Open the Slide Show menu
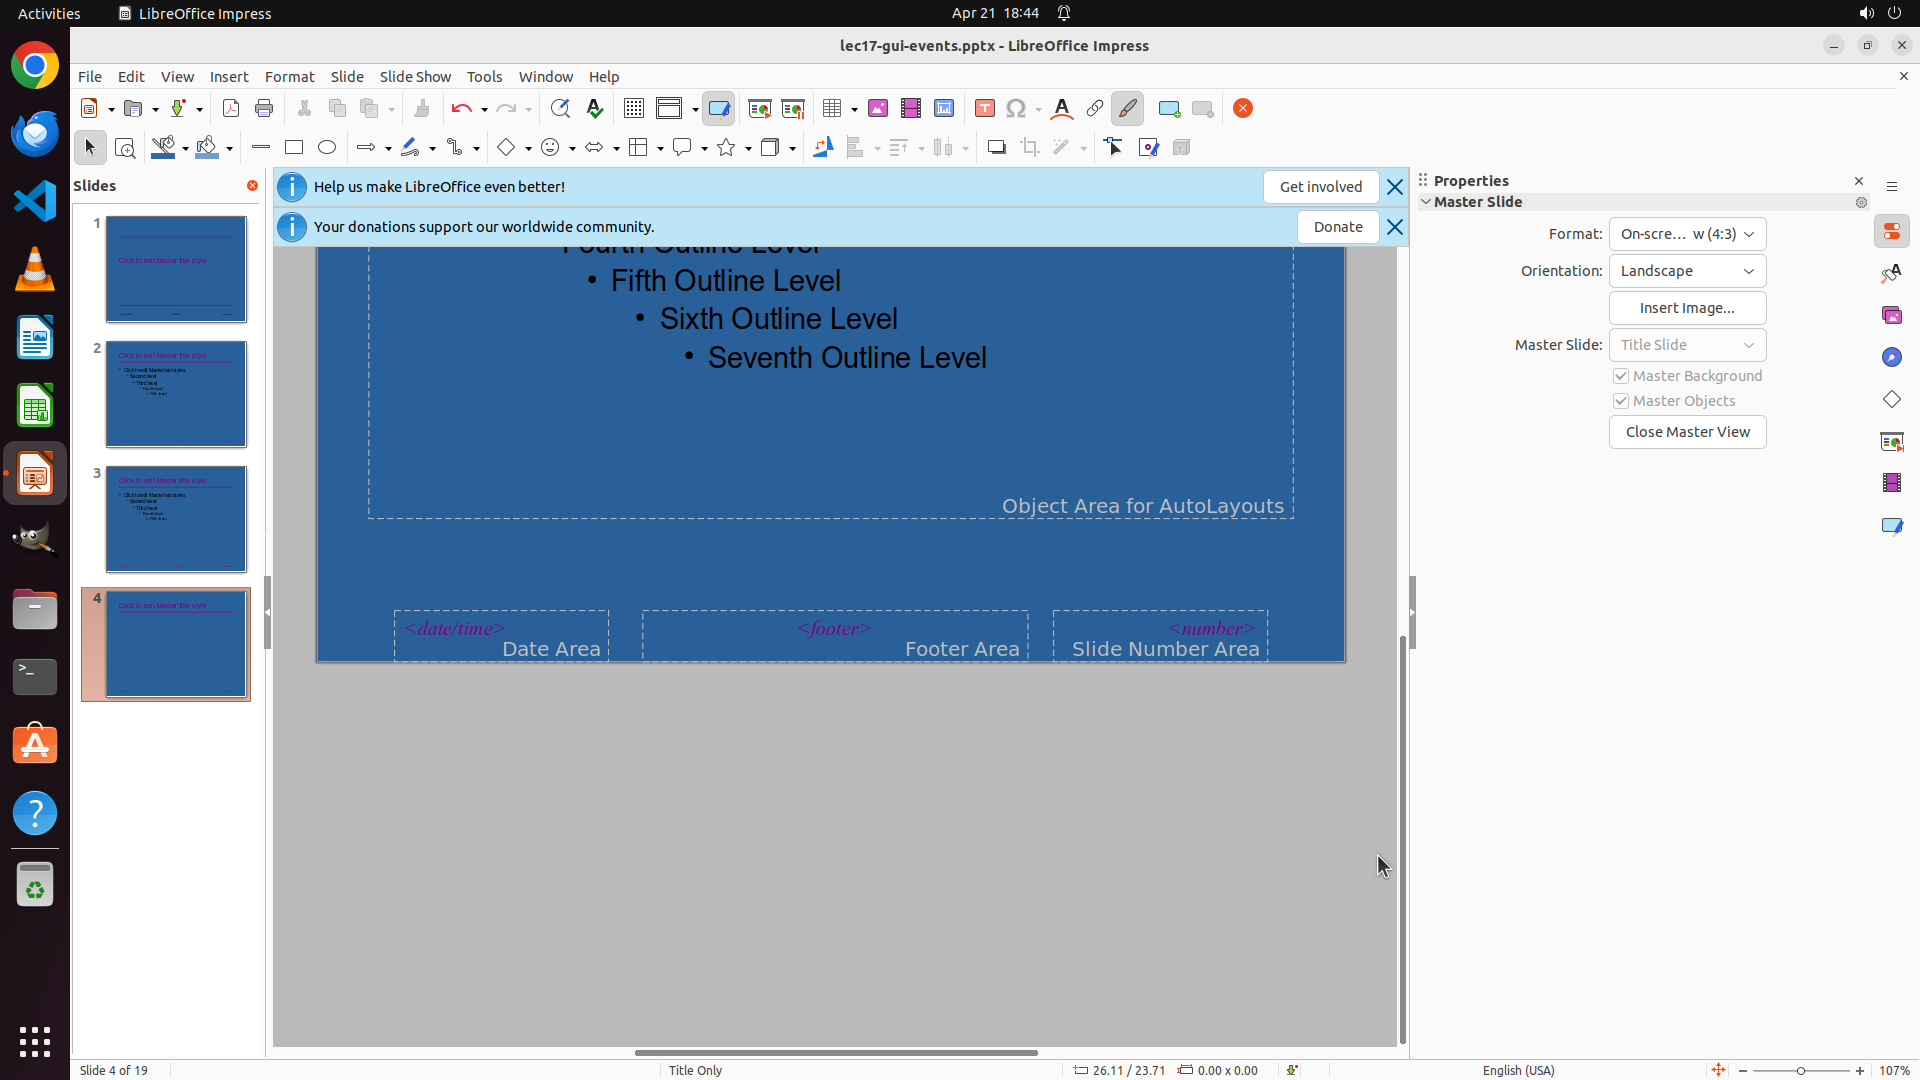 (x=415, y=76)
